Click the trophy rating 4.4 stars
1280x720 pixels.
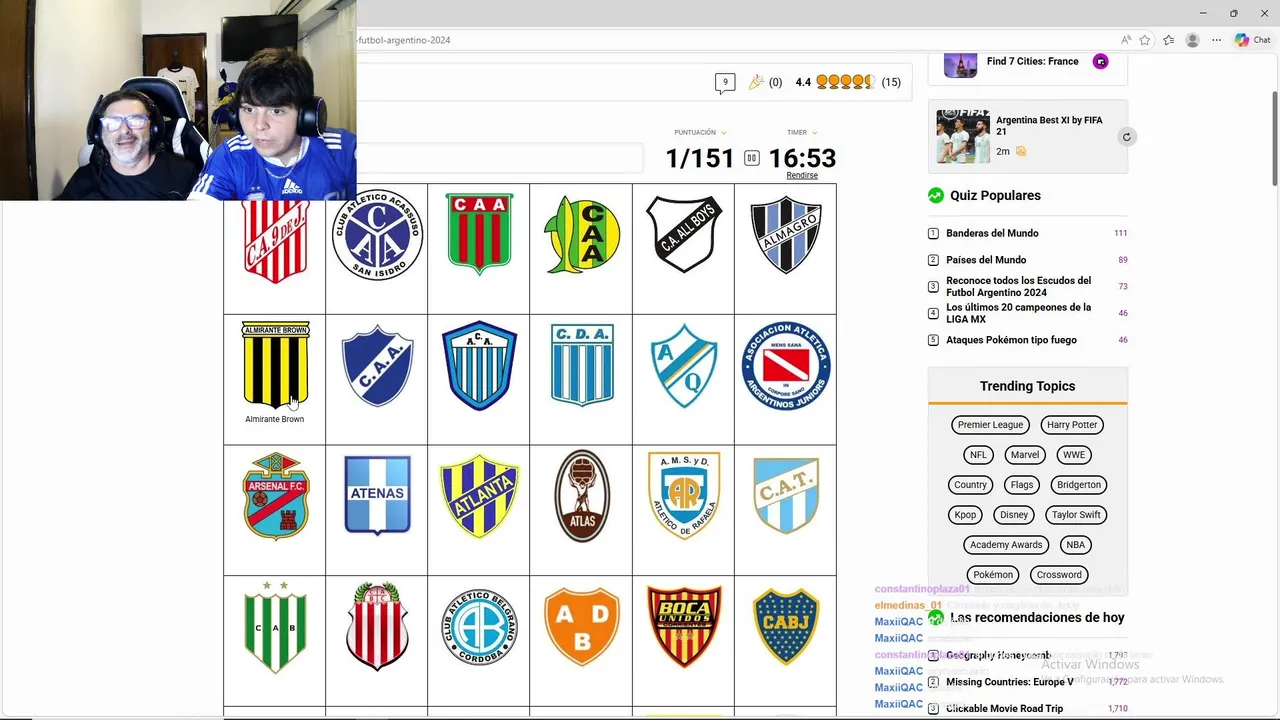tap(845, 82)
